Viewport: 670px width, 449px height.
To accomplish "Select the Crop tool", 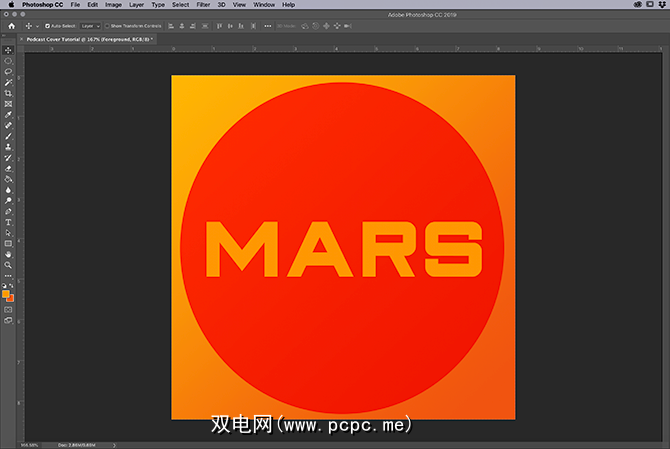I will (x=8, y=93).
